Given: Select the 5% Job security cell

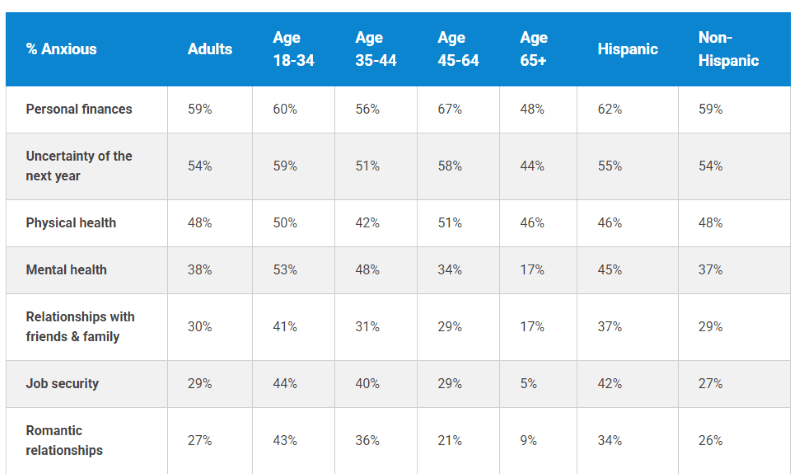Looking at the screenshot, I should [528, 383].
